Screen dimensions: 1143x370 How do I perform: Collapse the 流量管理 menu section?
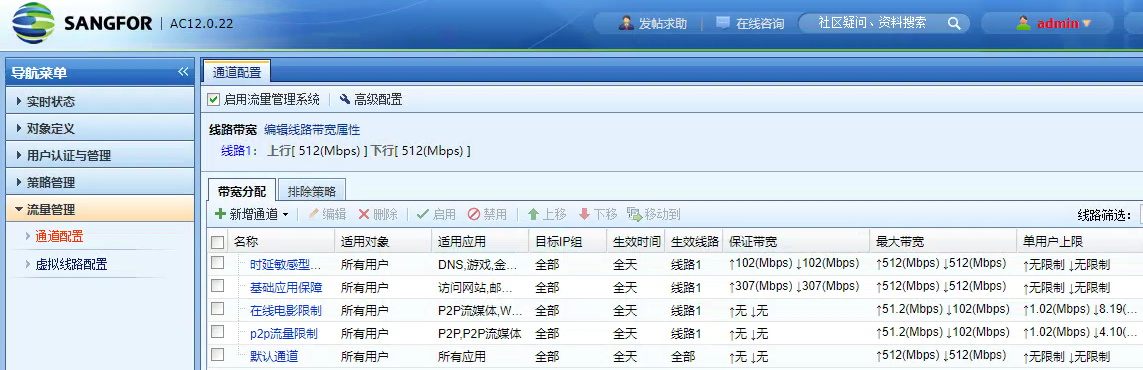coord(100,209)
